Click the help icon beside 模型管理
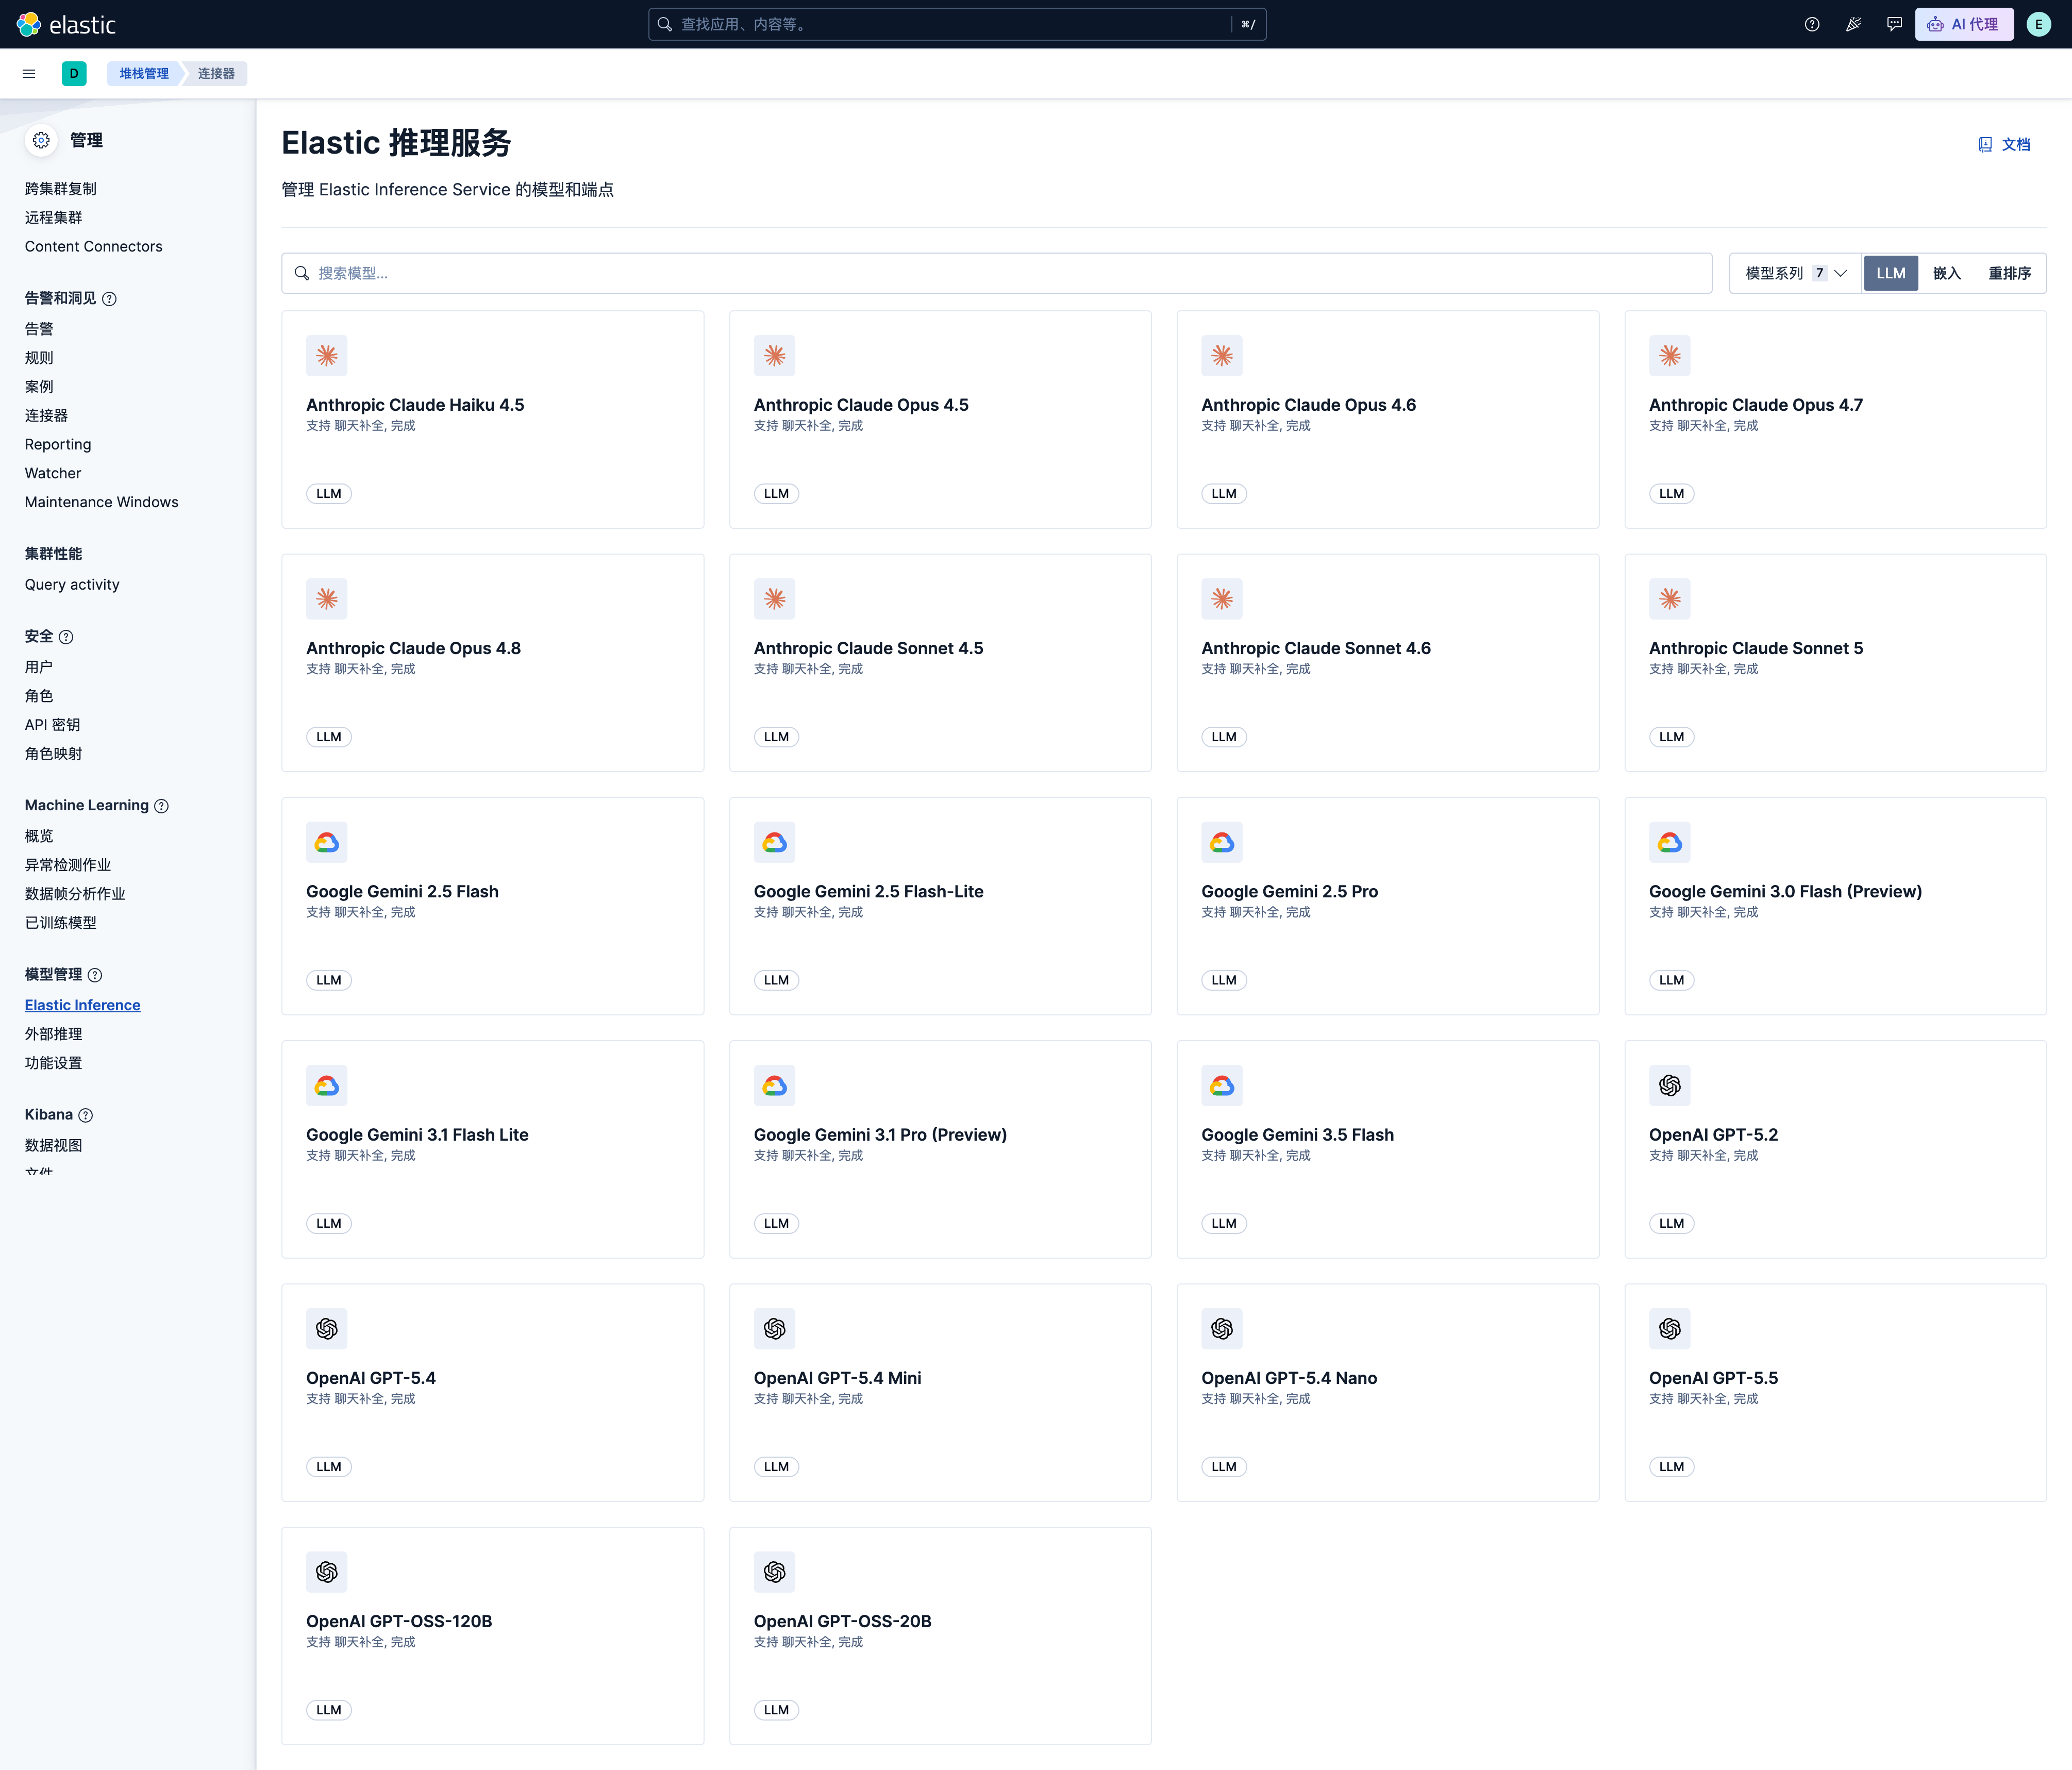This screenshot has height=1770, width=2072. (x=95, y=974)
